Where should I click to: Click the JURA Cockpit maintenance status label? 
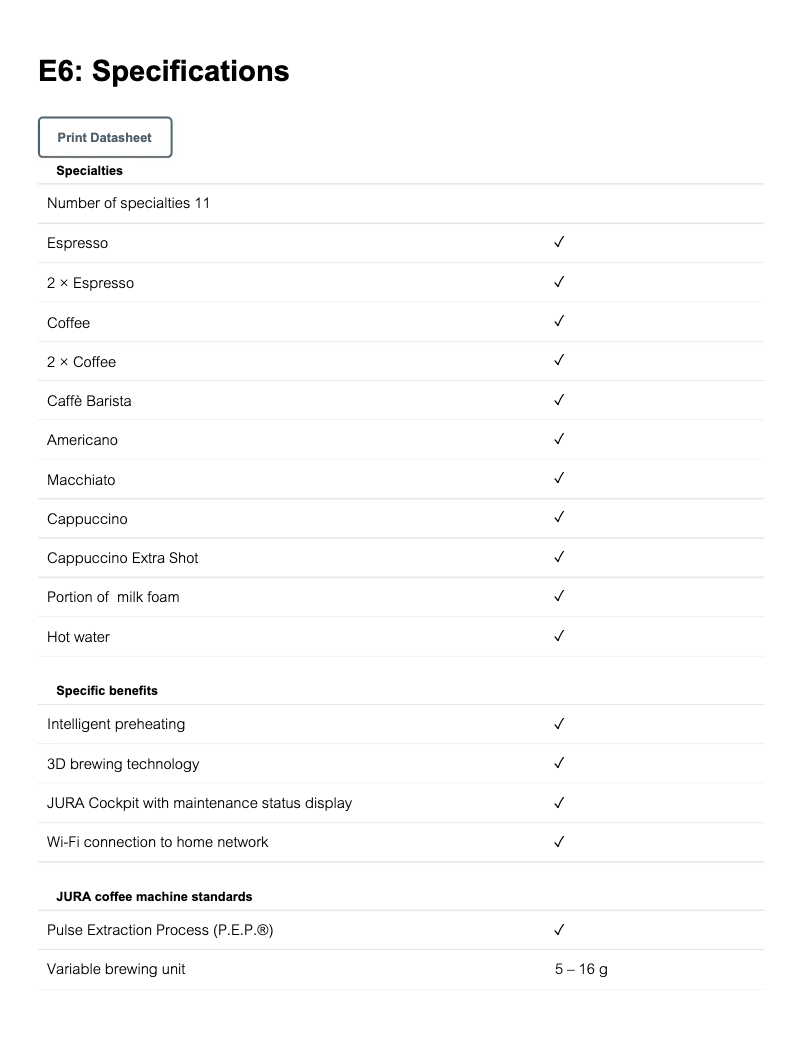pos(199,803)
